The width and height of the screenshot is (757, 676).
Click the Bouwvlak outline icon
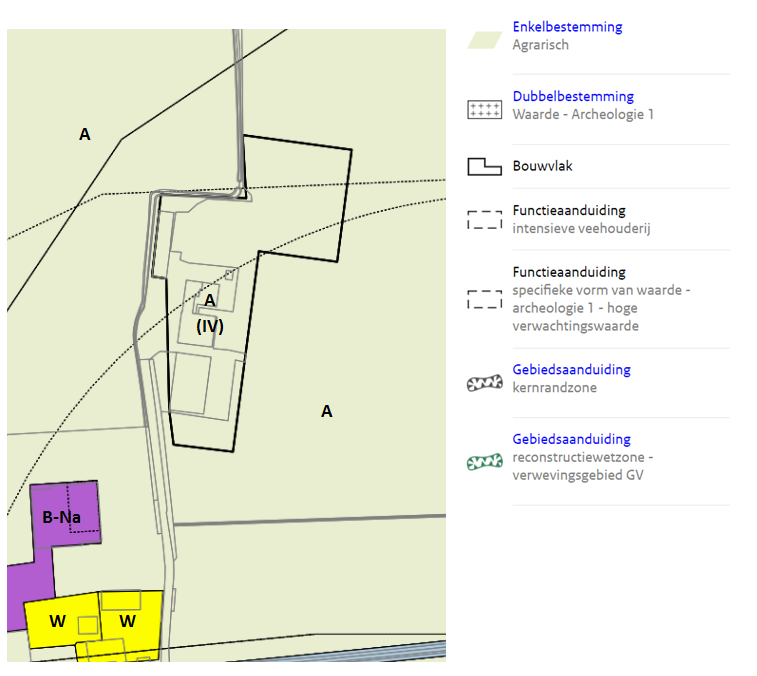point(485,167)
